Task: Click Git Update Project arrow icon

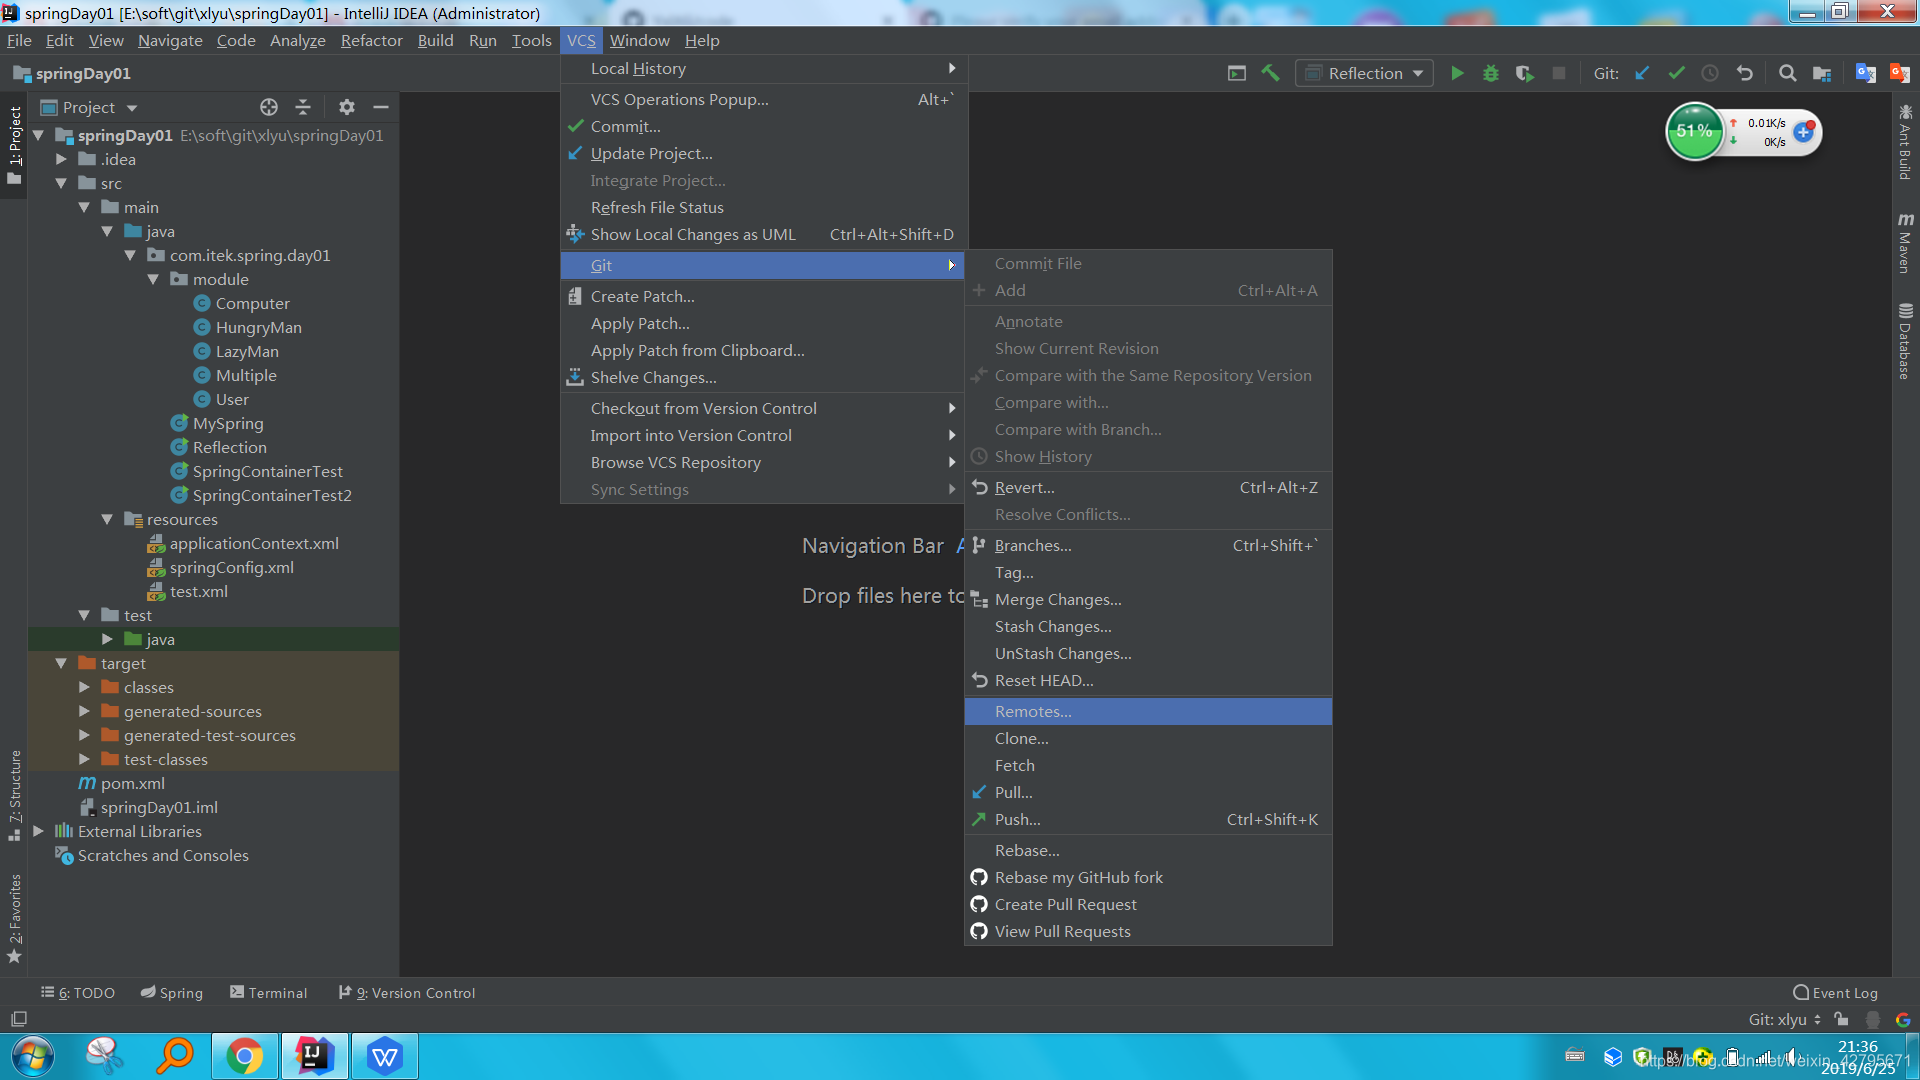Action: pos(1642,73)
